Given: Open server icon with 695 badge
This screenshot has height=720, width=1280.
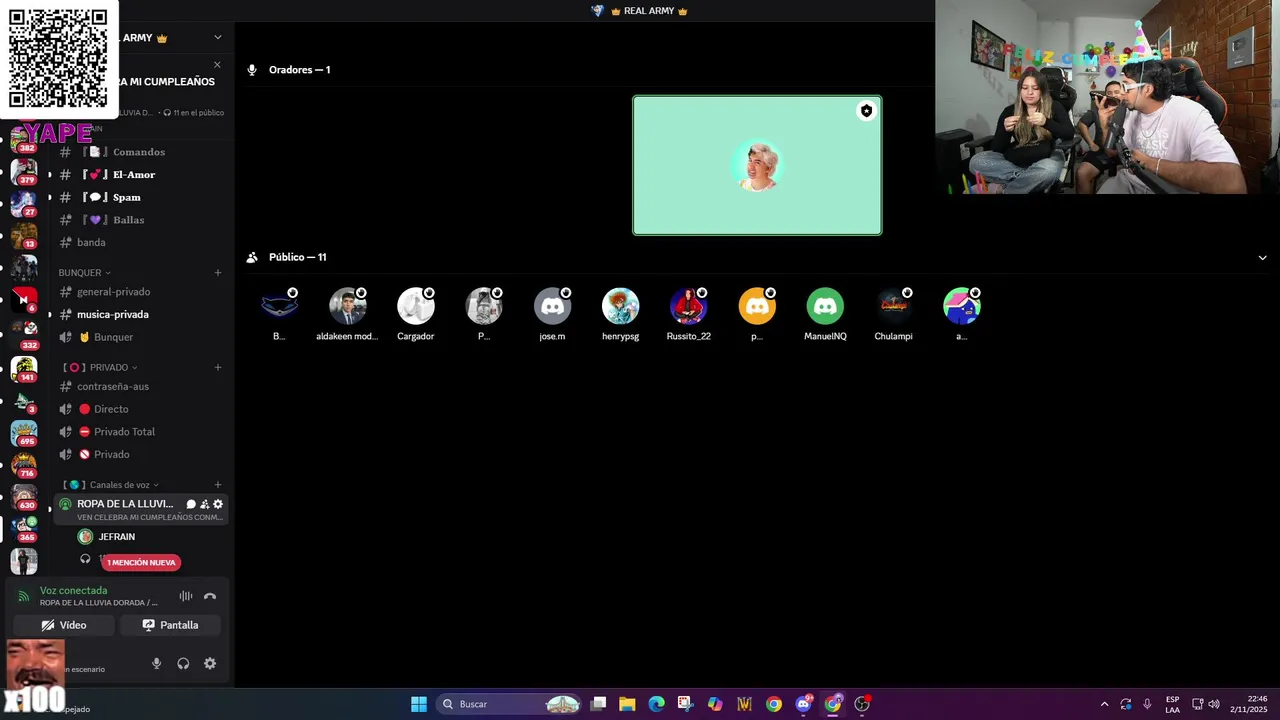Looking at the screenshot, I should (x=24, y=433).
